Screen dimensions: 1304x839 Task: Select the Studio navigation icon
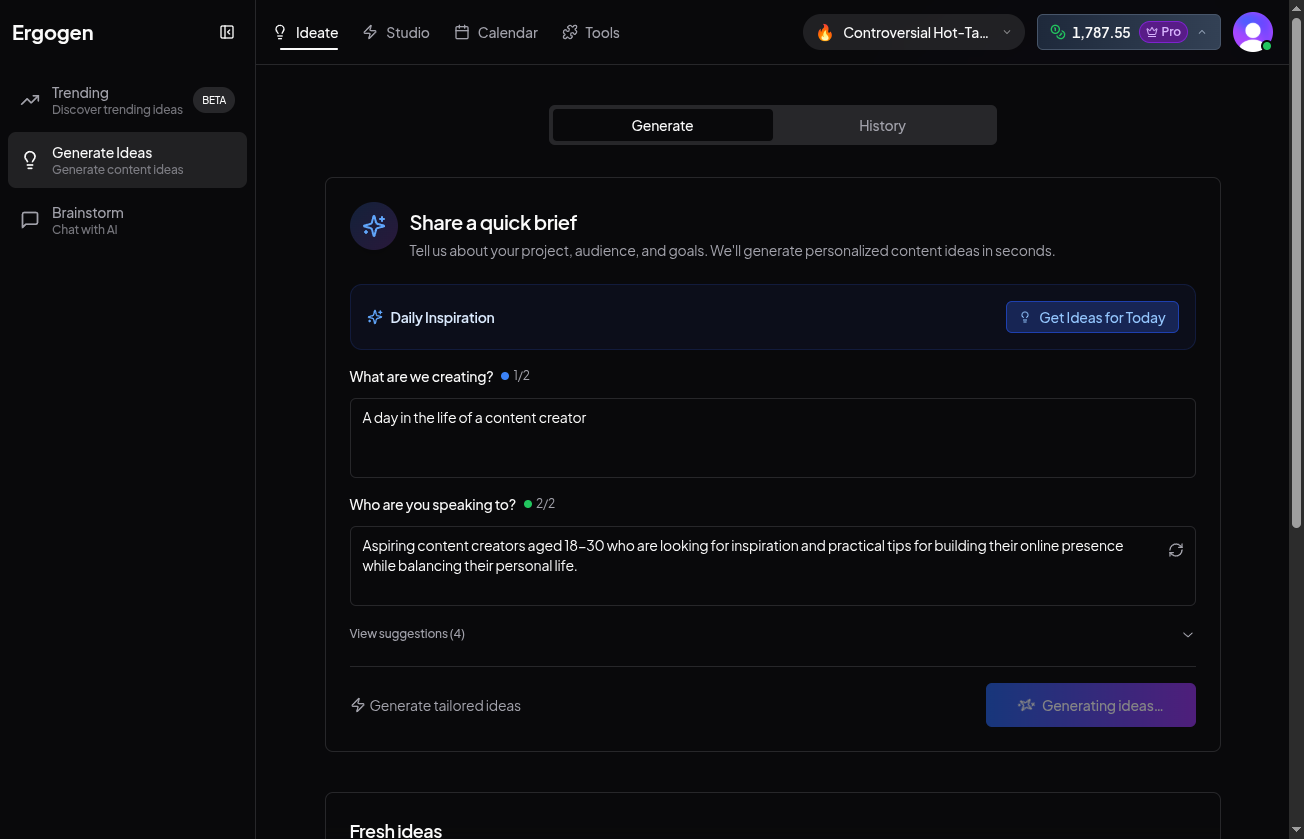369,31
